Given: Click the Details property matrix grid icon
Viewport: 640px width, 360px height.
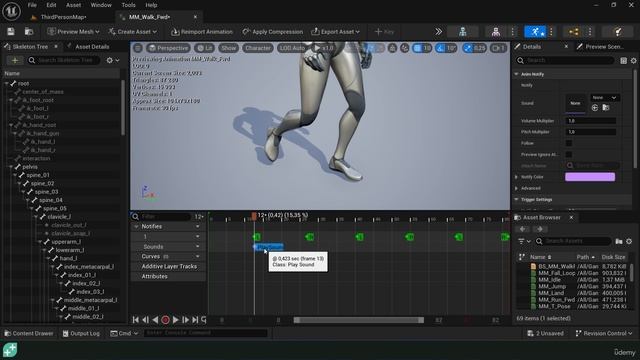Looking at the screenshot, I should coord(623,60).
